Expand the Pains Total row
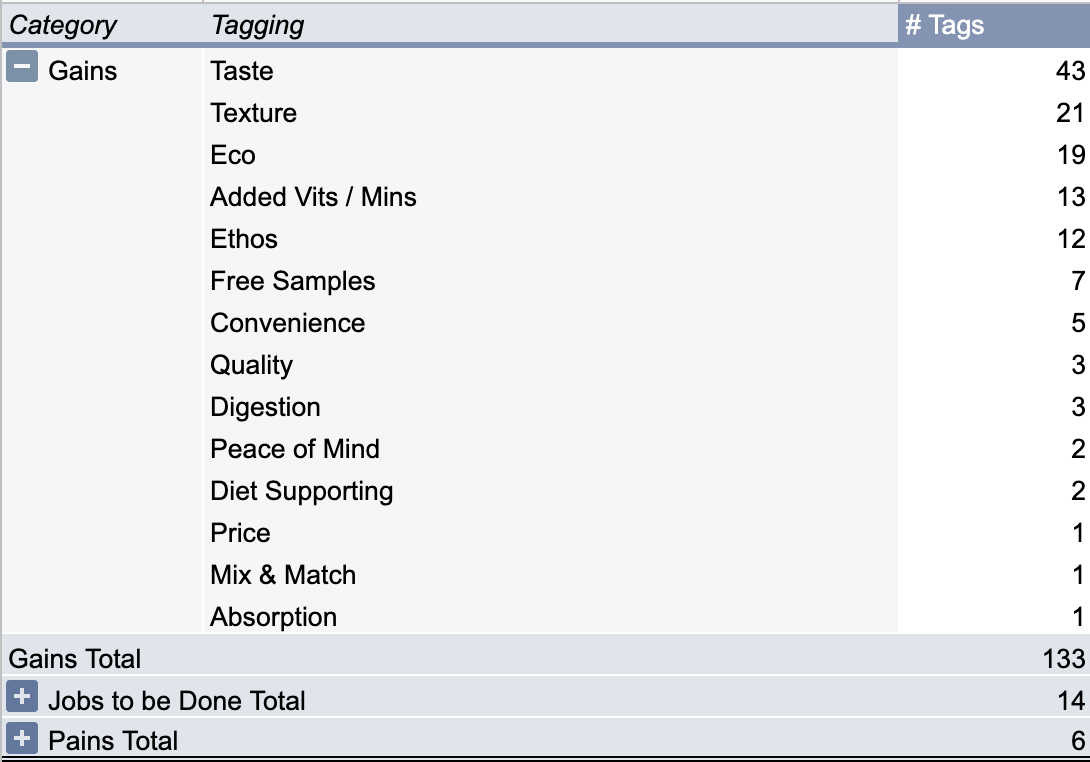Screen dimensions: 1090x762 pos(22,738)
